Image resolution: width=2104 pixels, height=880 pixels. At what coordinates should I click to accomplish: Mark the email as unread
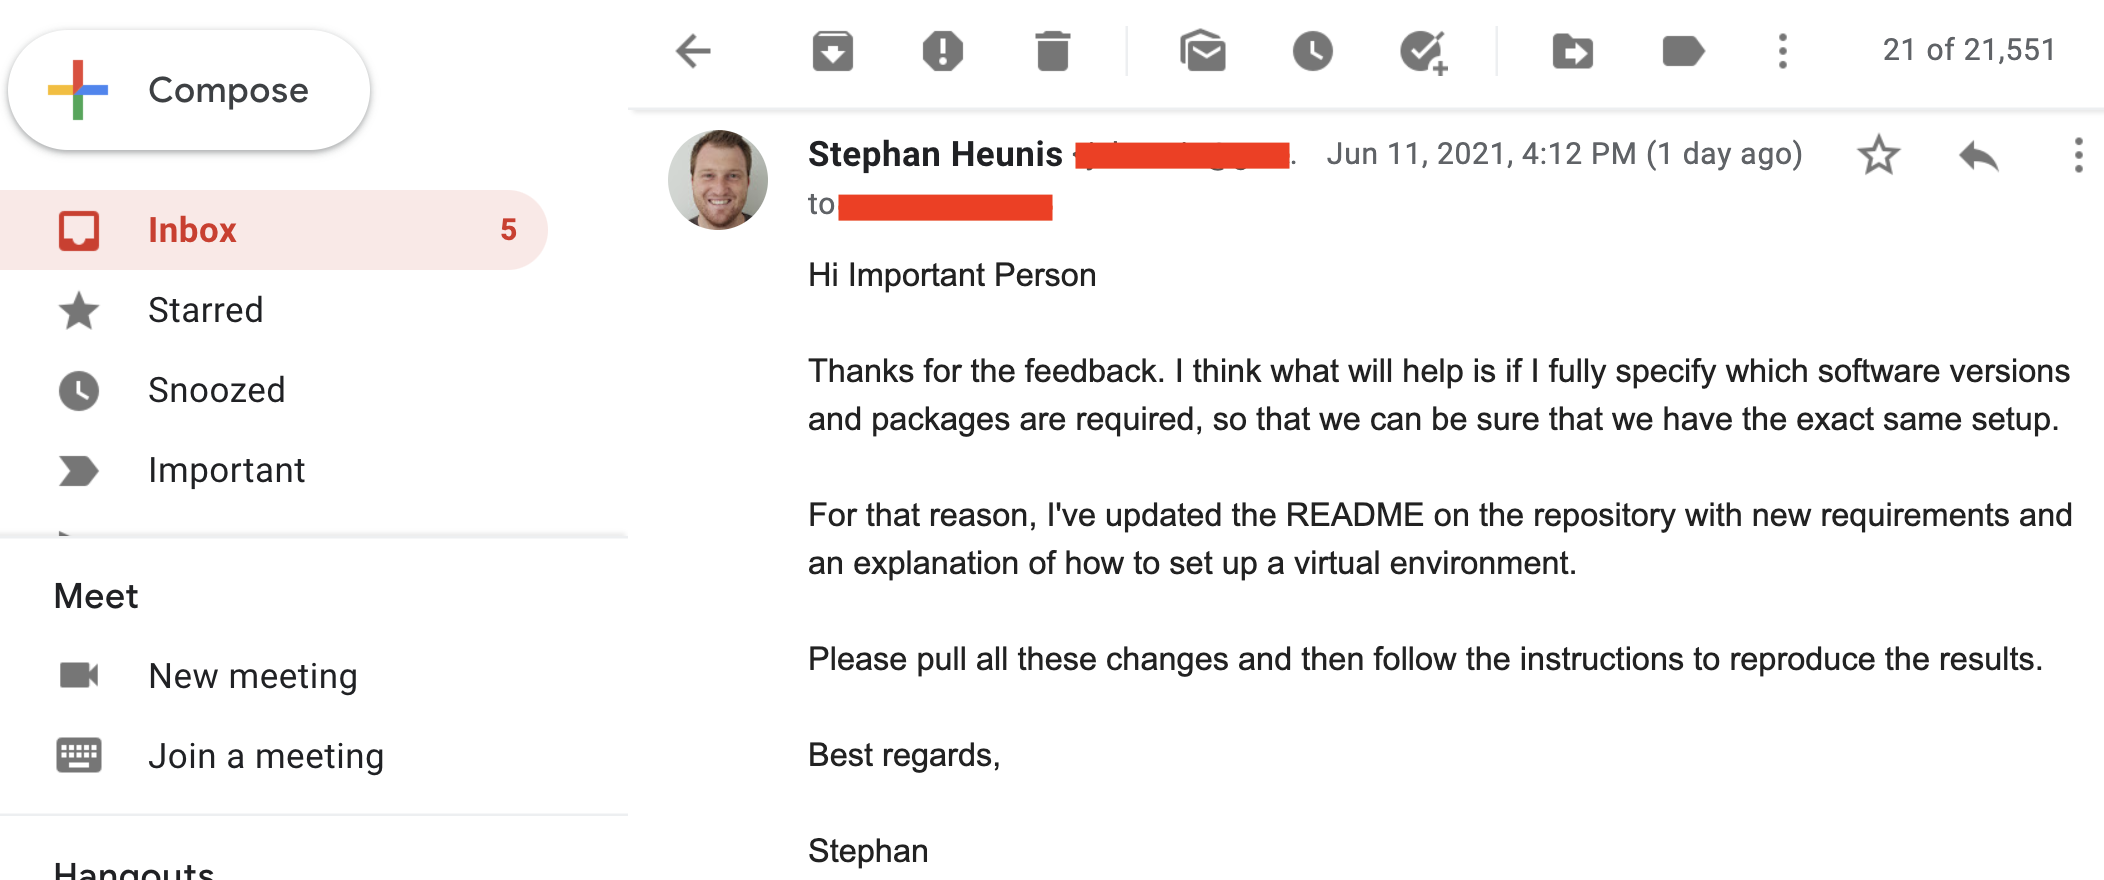point(1202,51)
